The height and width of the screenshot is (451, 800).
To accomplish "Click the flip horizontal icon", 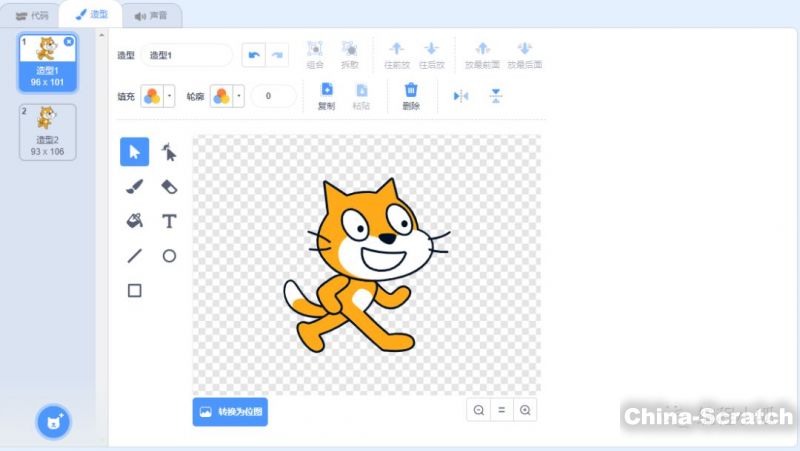I will click(x=461, y=96).
